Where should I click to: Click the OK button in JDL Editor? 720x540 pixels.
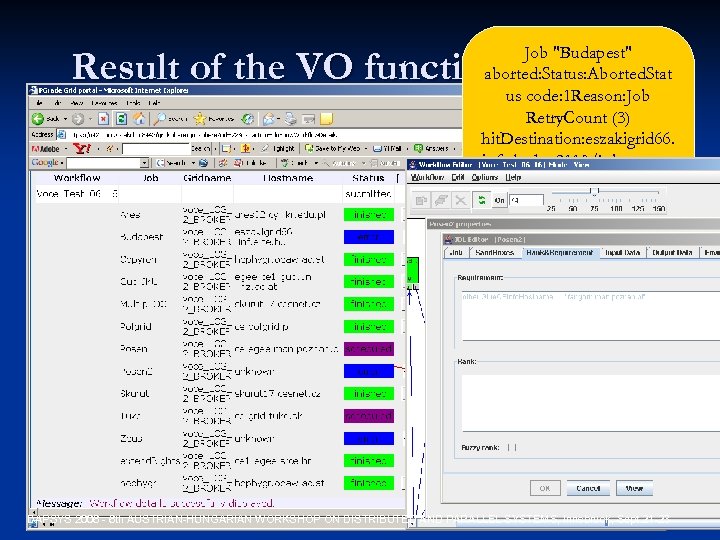(545, 488)
